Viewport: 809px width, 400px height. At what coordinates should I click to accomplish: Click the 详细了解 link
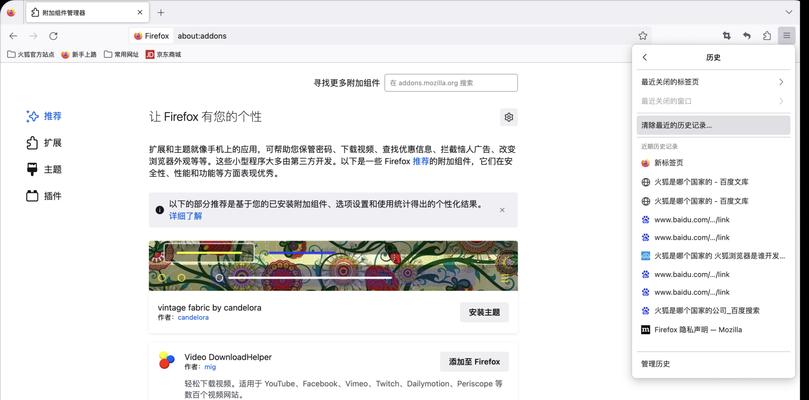(x=186, y=216)
